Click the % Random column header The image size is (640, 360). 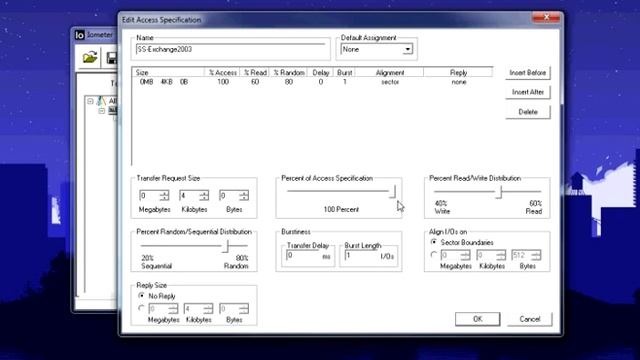[x=288, y=73]
